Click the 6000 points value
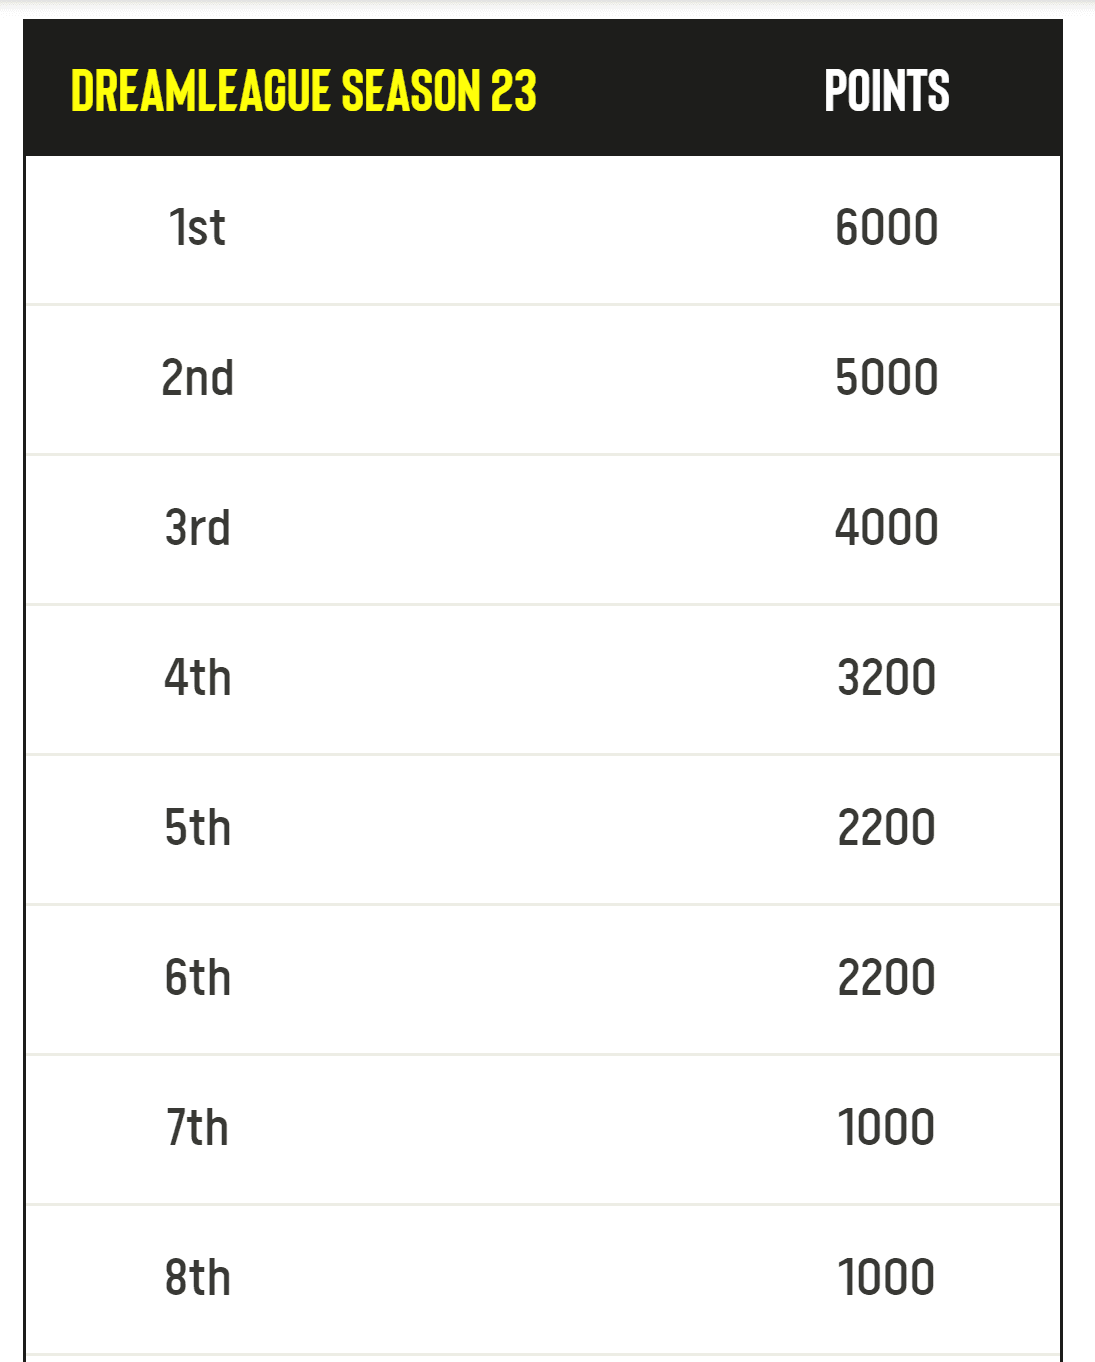1095x1362 pixels. [886, 228]
